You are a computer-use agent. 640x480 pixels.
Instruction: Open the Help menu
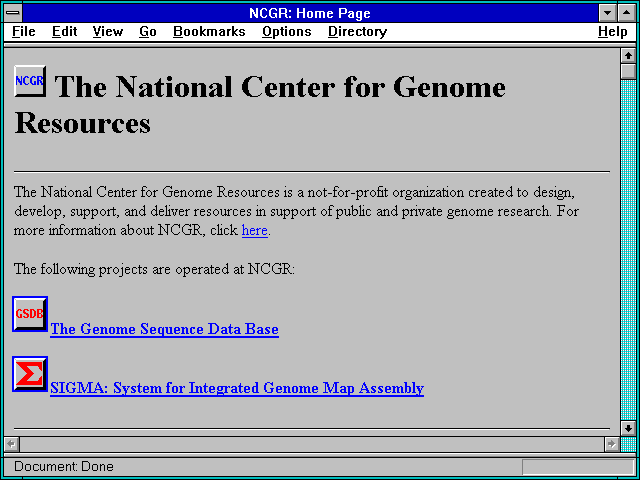coord(613,31)
